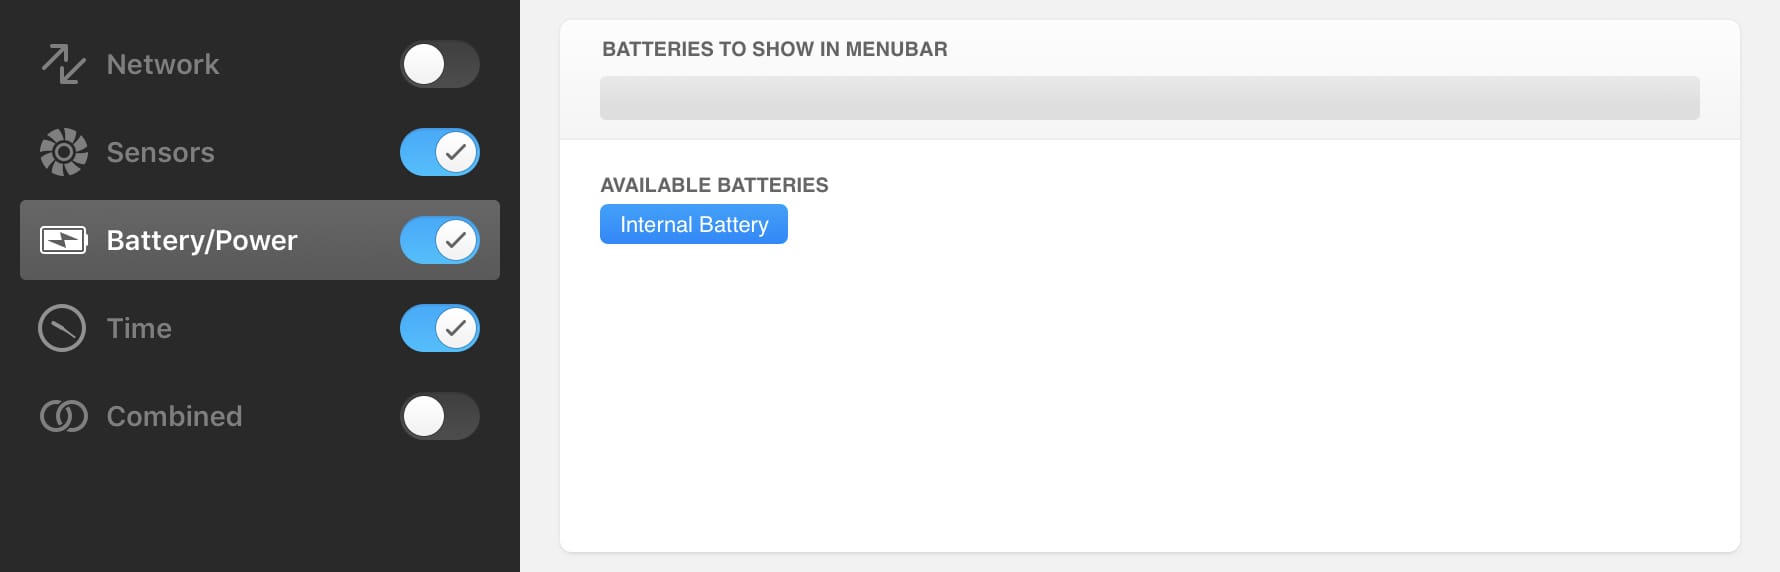Click the Combined overlapping circles icon
This screenshot has height=572, width=1780.
point(63,416)
